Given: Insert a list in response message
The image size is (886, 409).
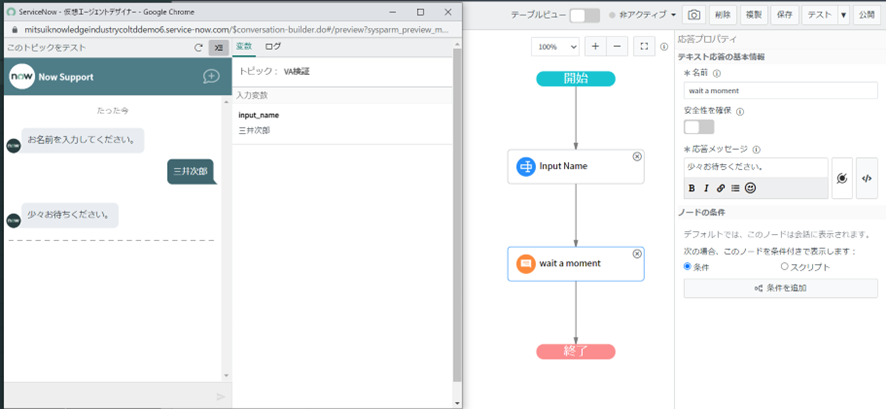Looking at the screenshot, I should coord(735,188).
